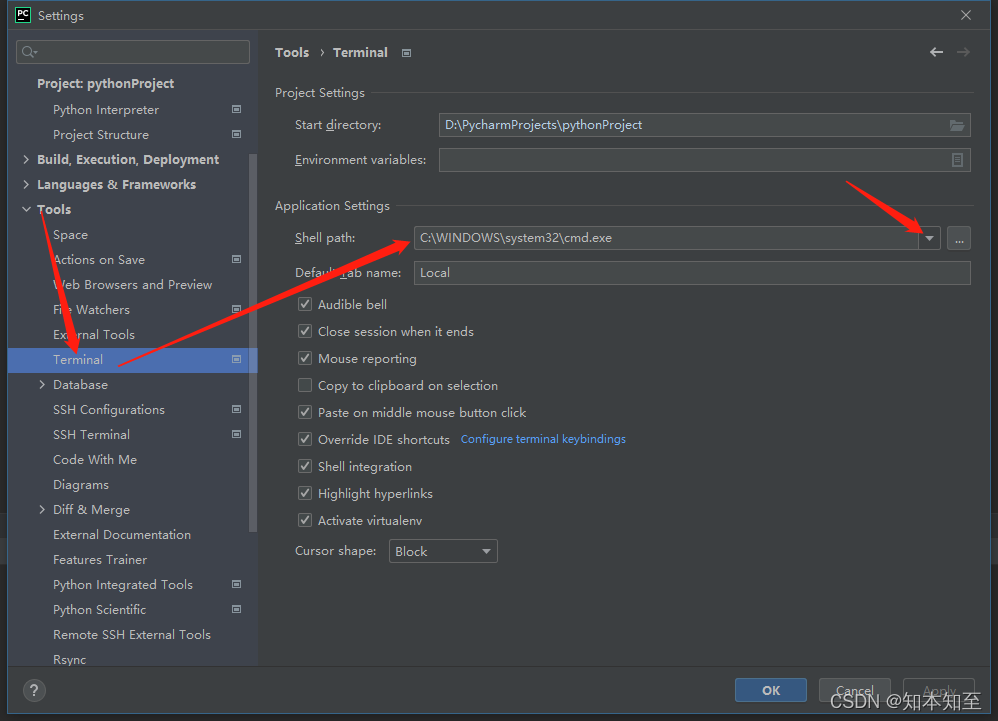Click project icon next to SSH Terminal
998x721 pixels.
coord(237,434)
